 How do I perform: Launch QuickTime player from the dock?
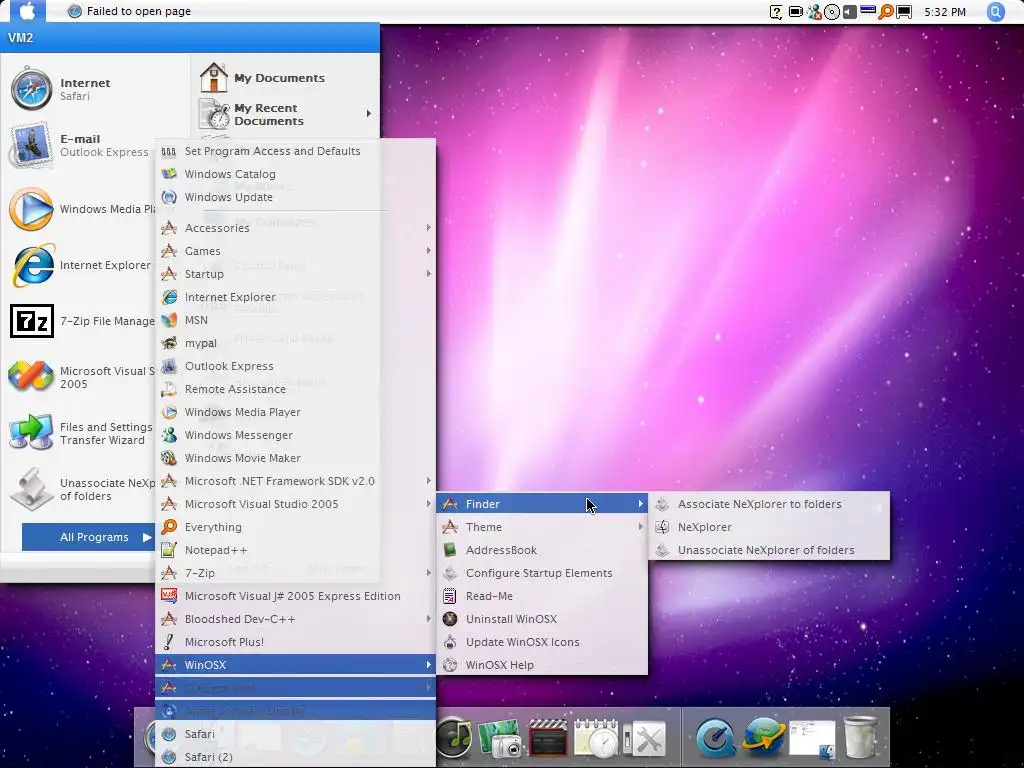(x=716, y=738)
